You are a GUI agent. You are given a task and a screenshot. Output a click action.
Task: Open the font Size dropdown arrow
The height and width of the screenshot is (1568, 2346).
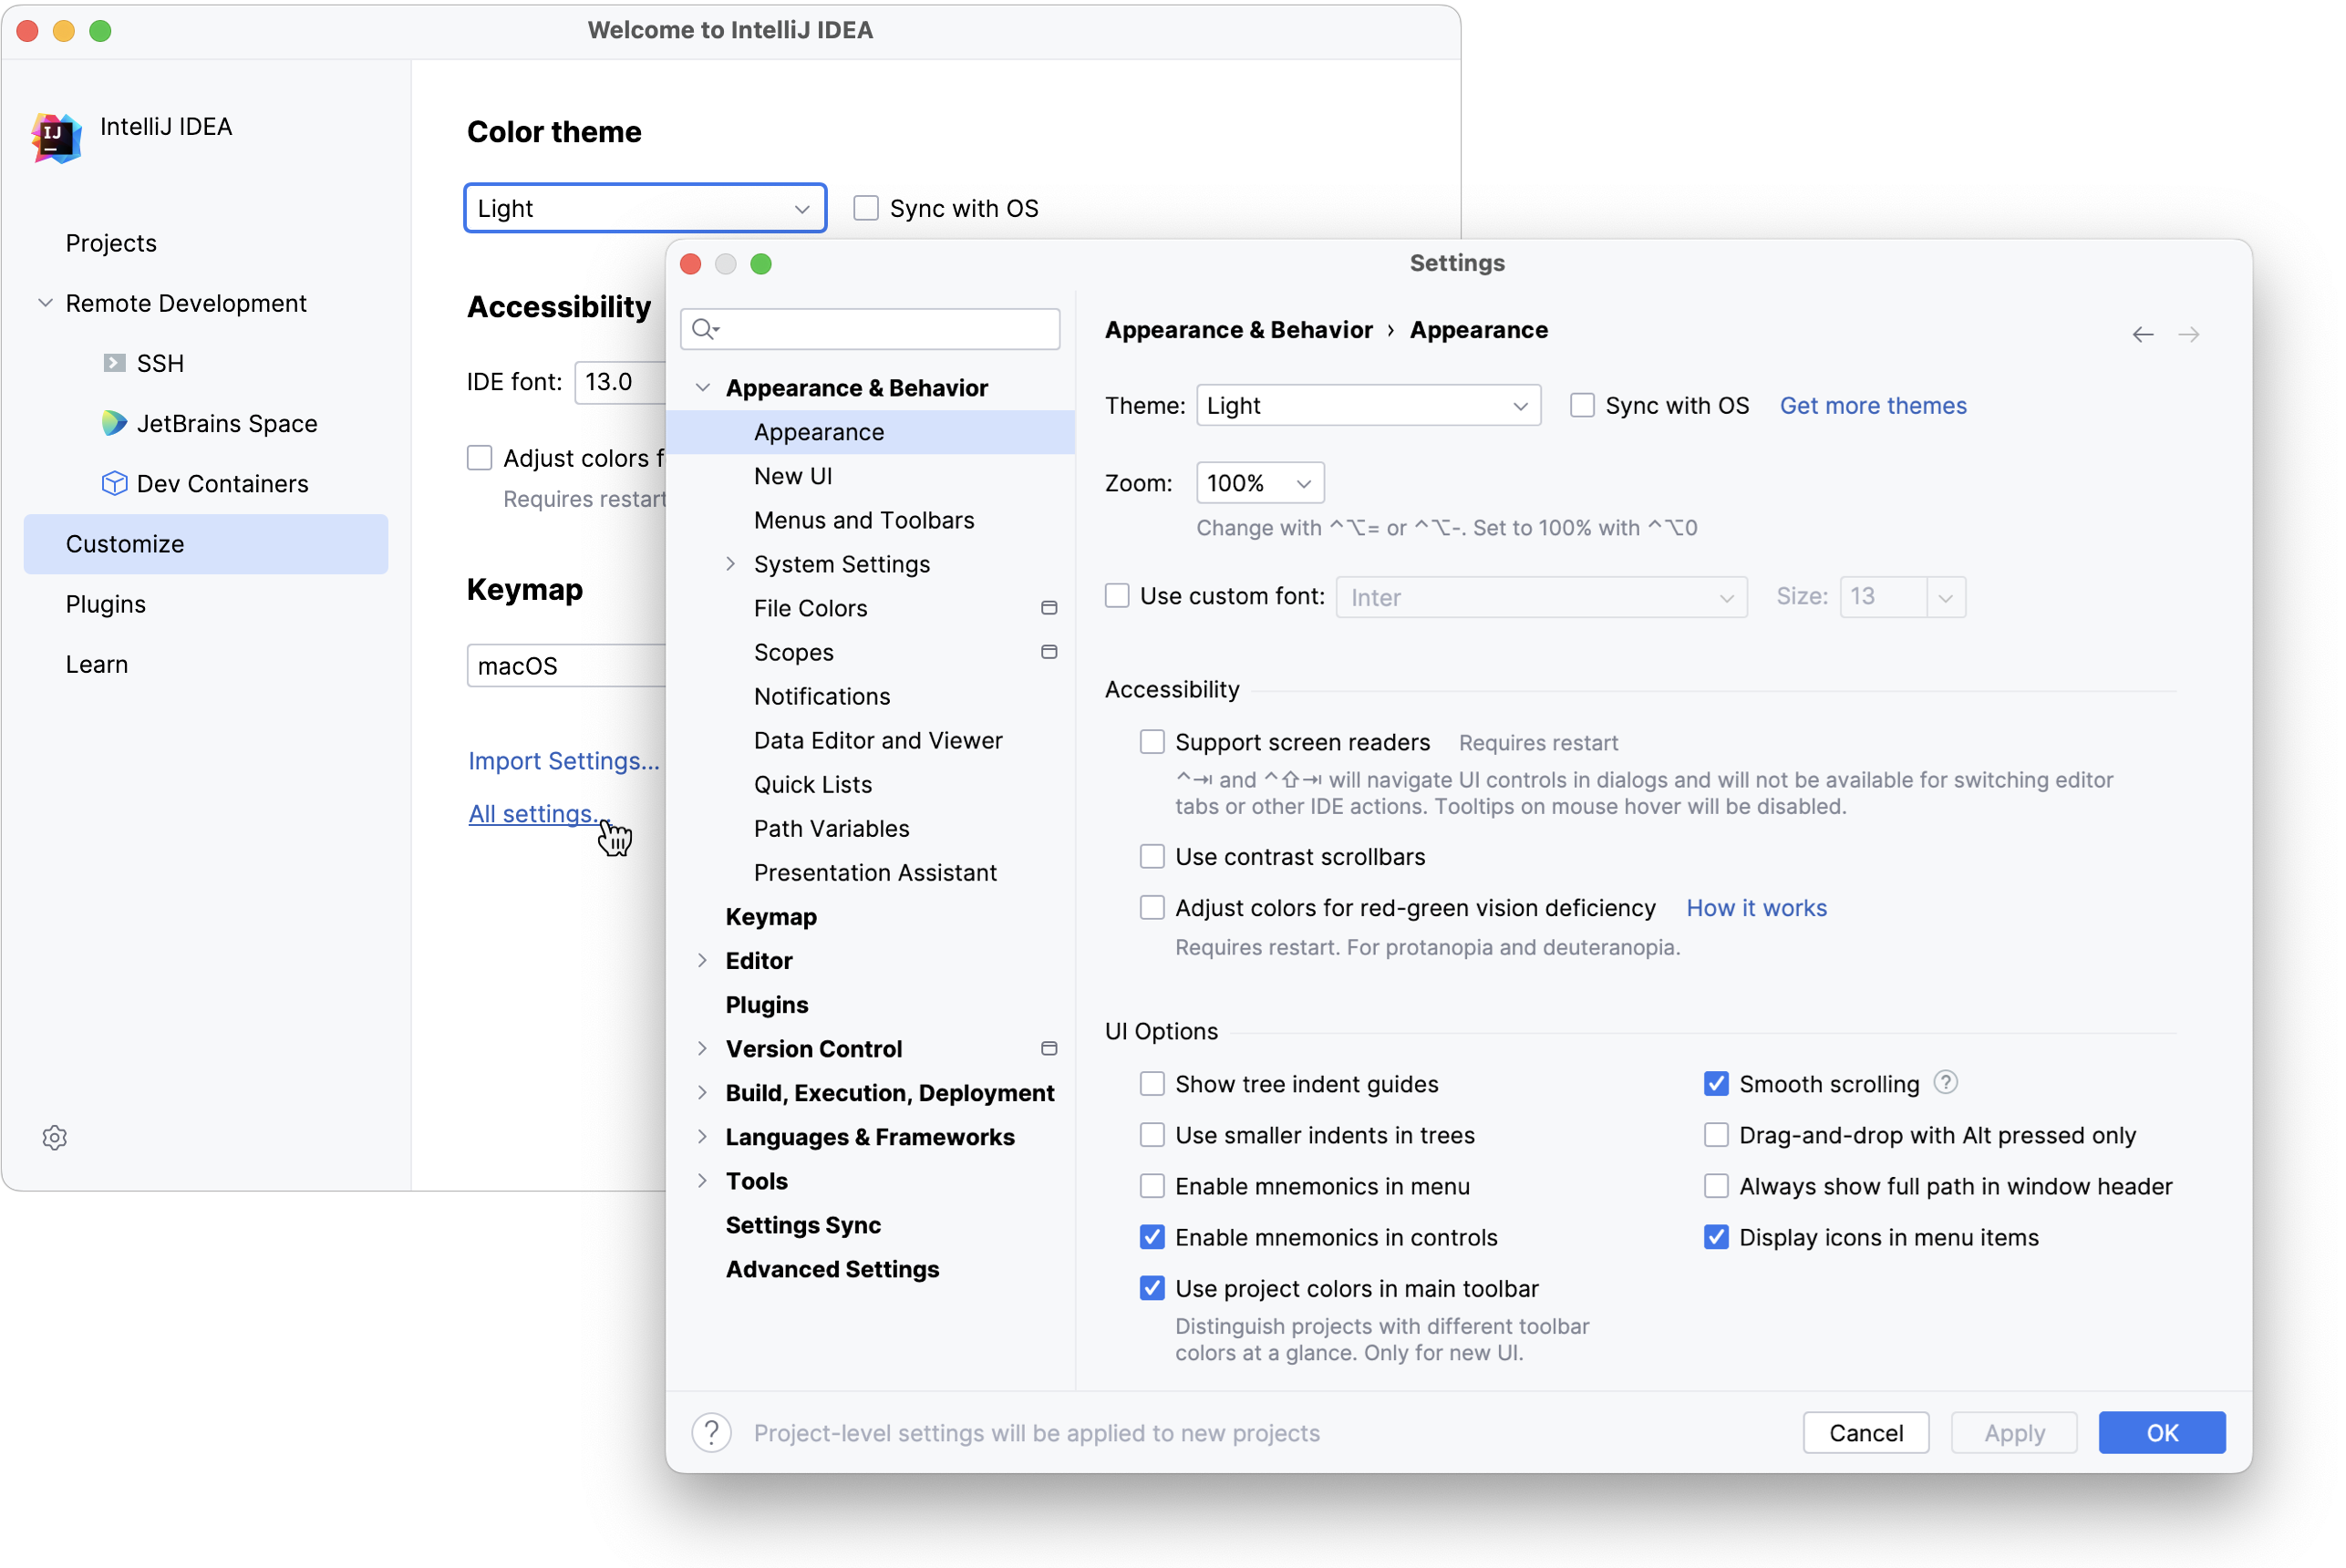pos(1945,597)
